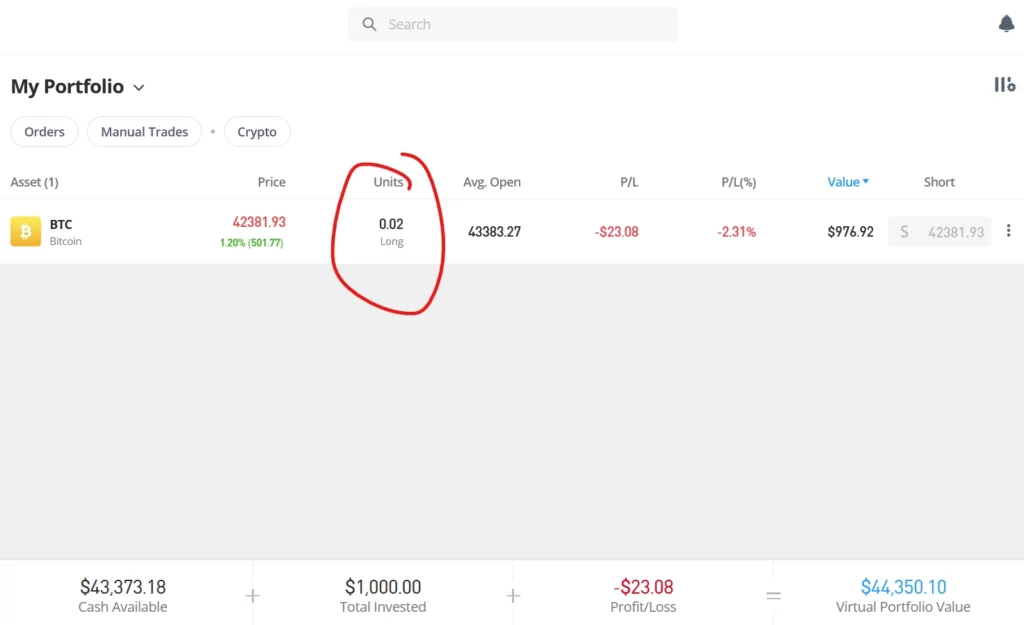
Task: Click the Virtual Portfolio Value amount $44,350.10
Action: [x=902, y=587]
